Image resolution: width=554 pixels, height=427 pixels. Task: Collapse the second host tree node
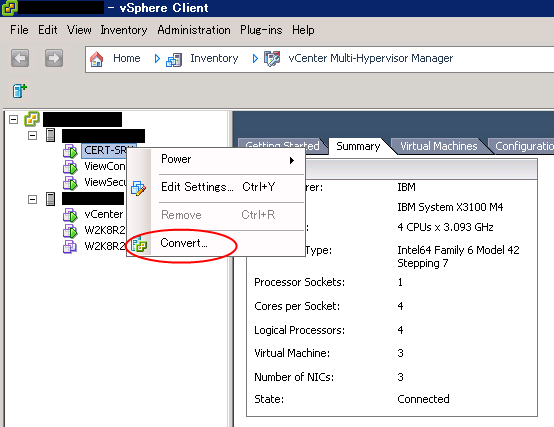(32, 200)
